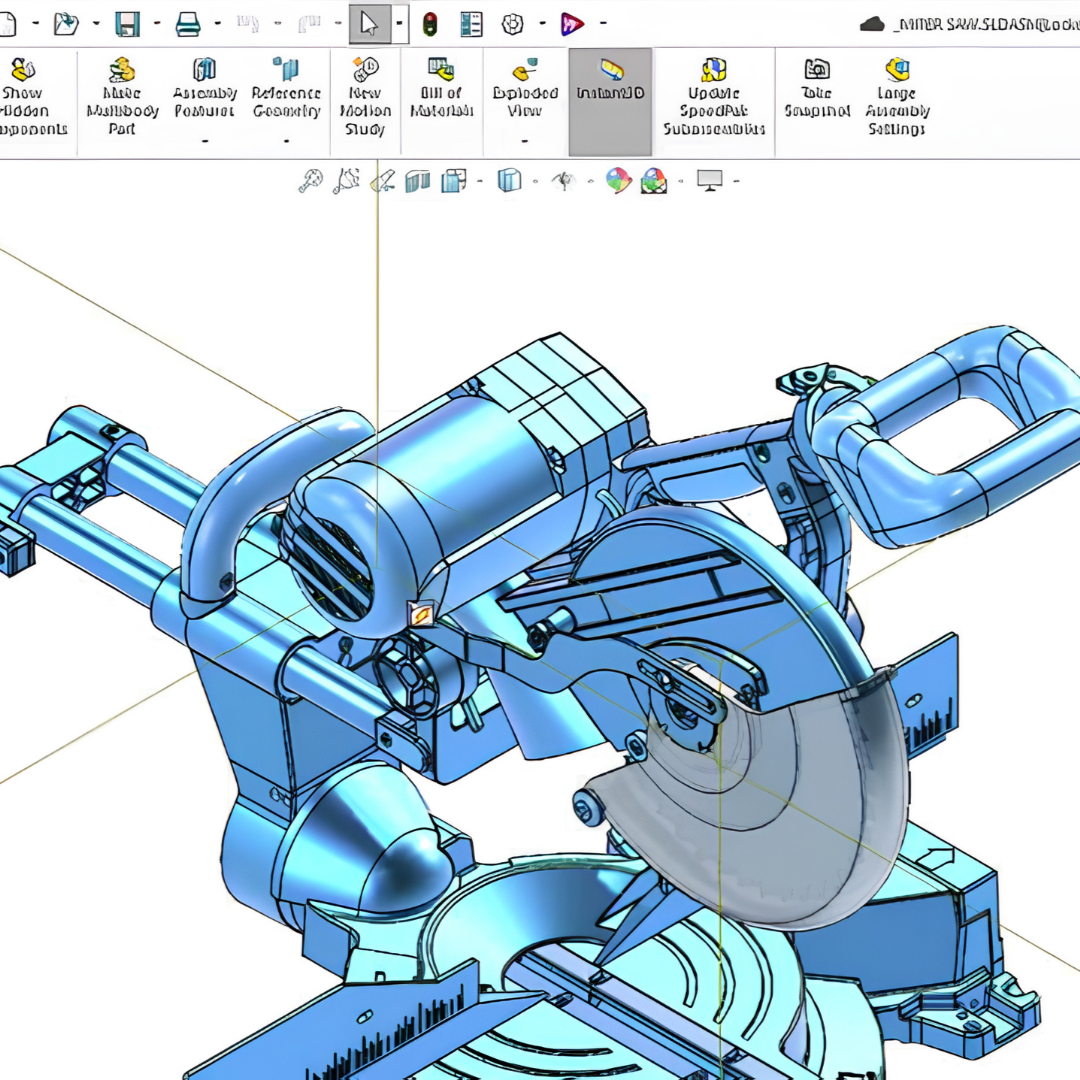Image resolution: width=1080 pixels, height=1080 pixels.
Task: Expand the Save dropdown arrow
Action: click(x=157, y=24)
